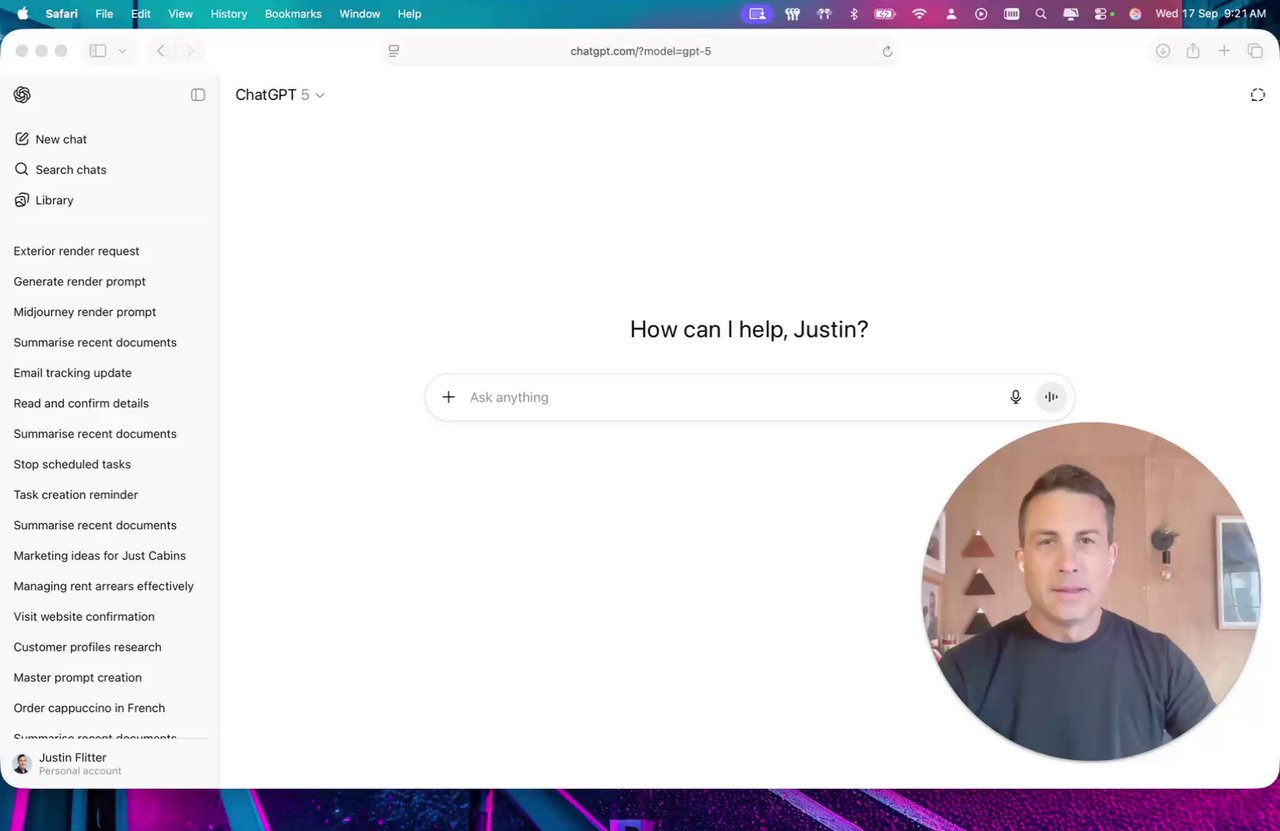Open the File menu
Screen dimensions: 1280x831
pos(104,14)
